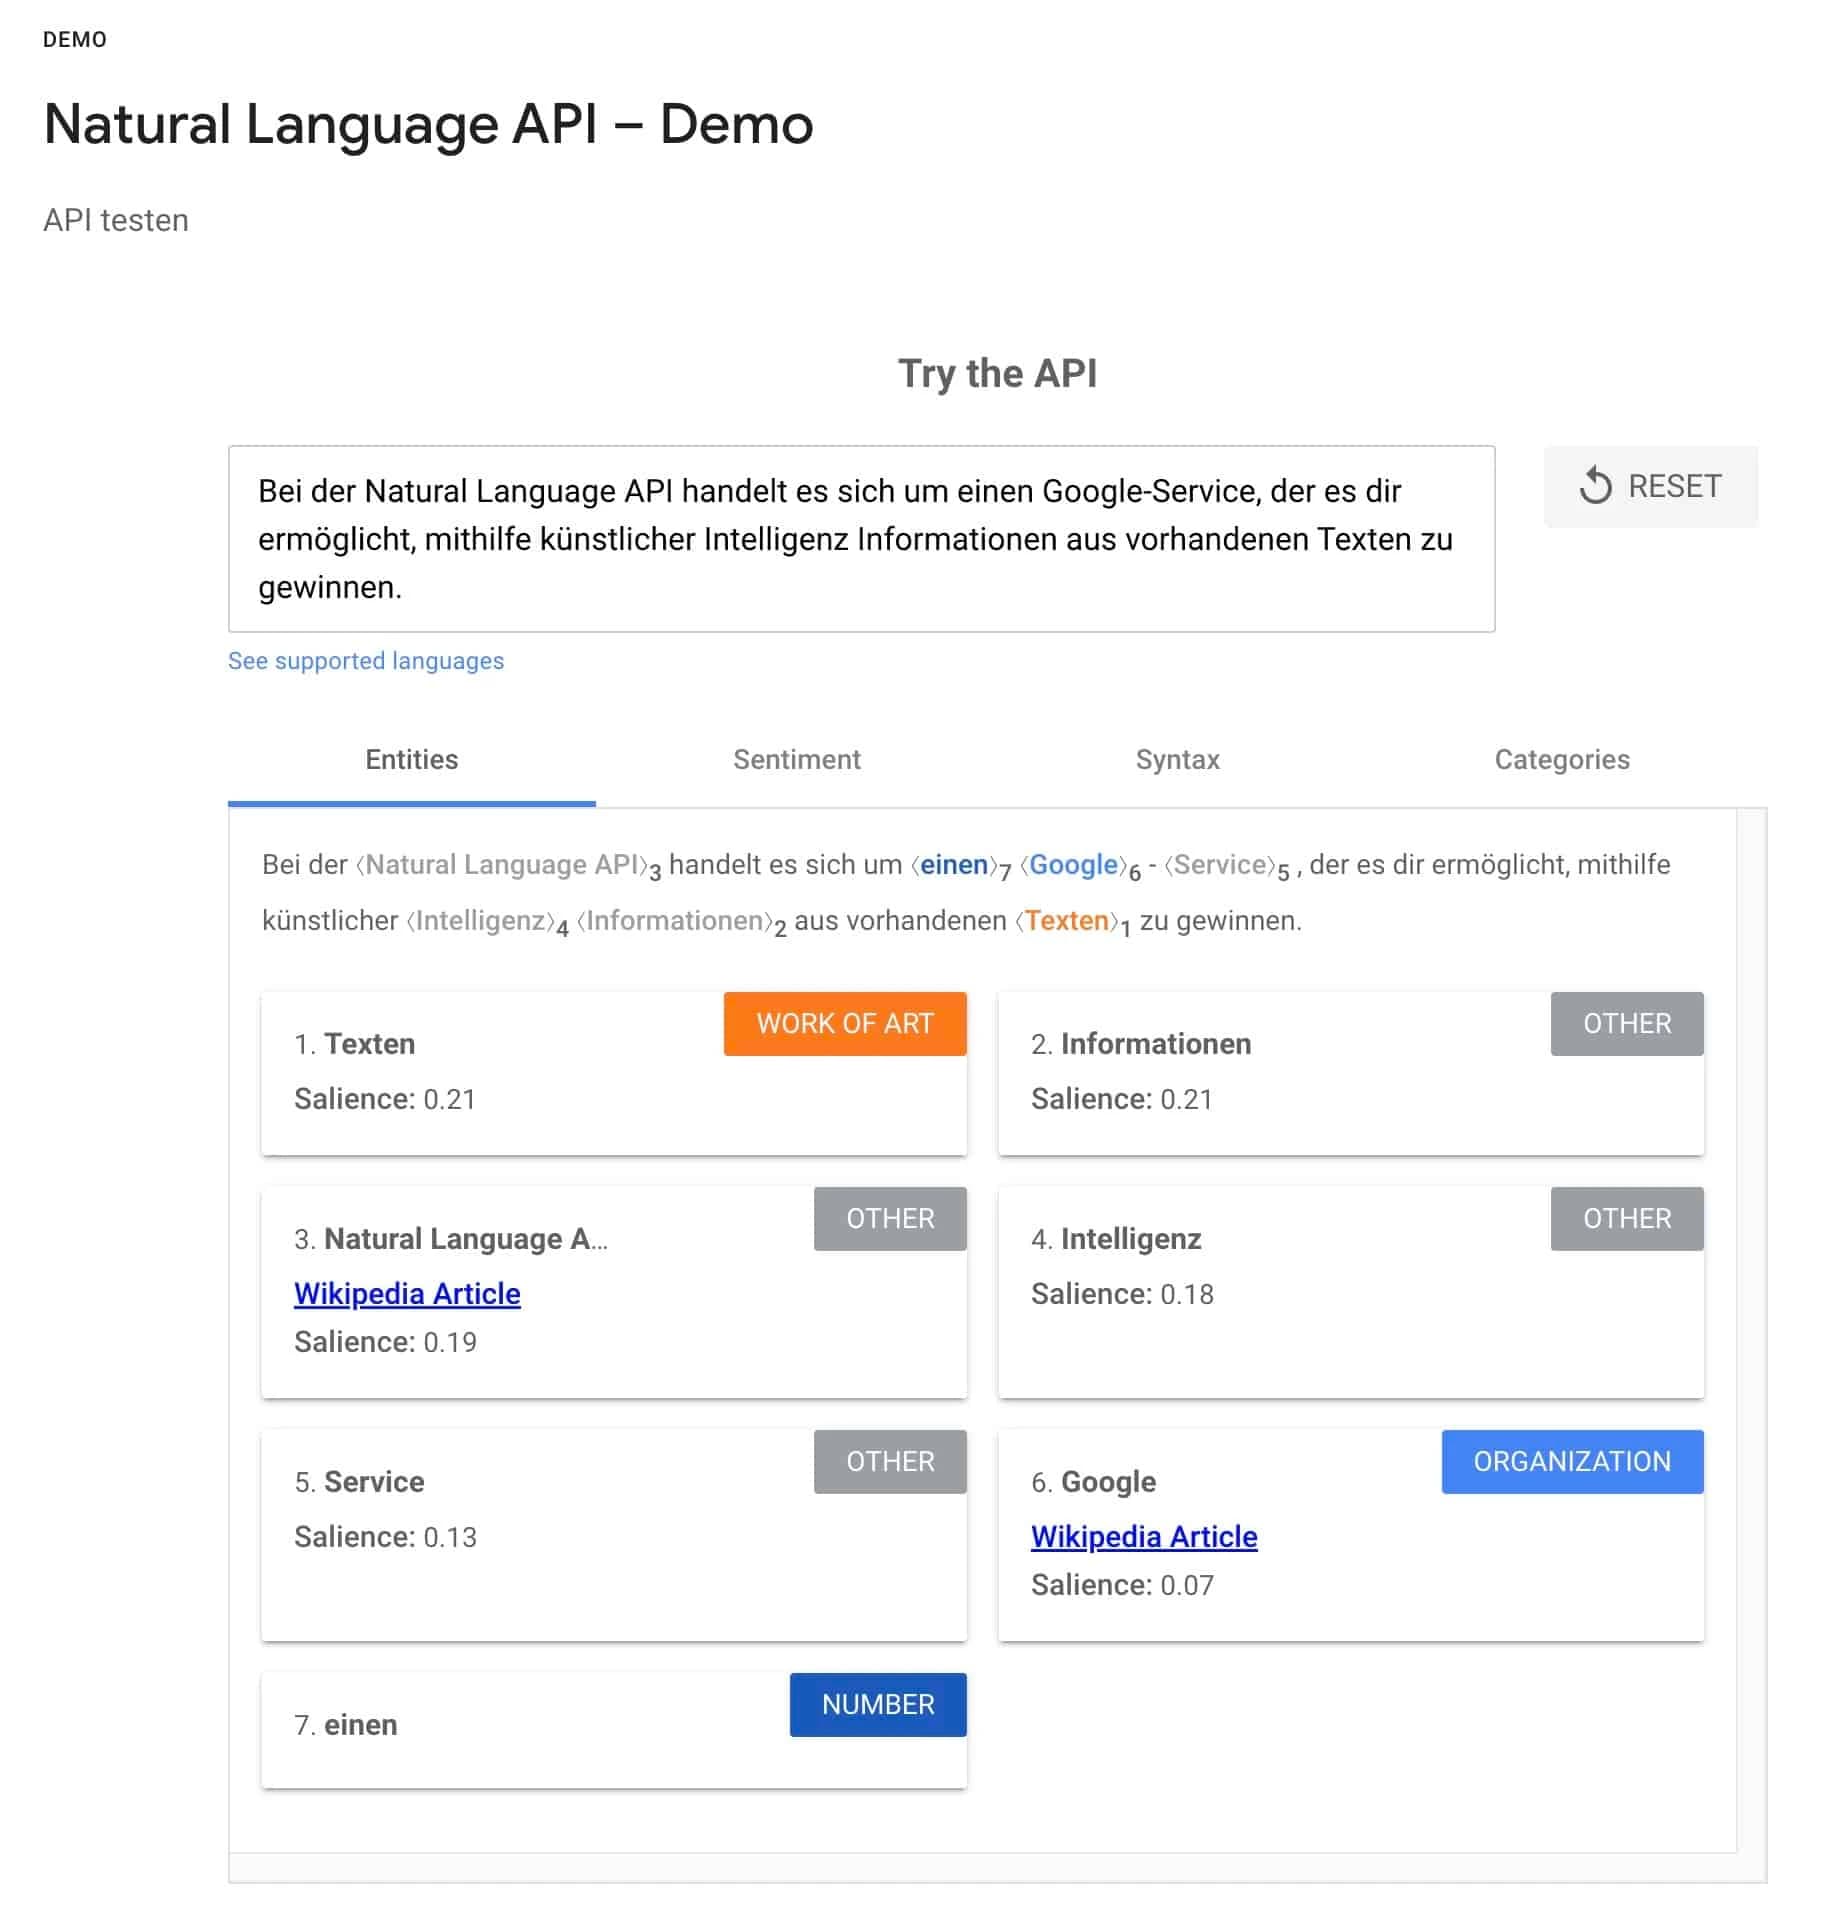This screenshot has width=1826, height=1924.
Task: Open the Wikipedia Article link under Natural Language A...
Action: [x=405, y=1293]
